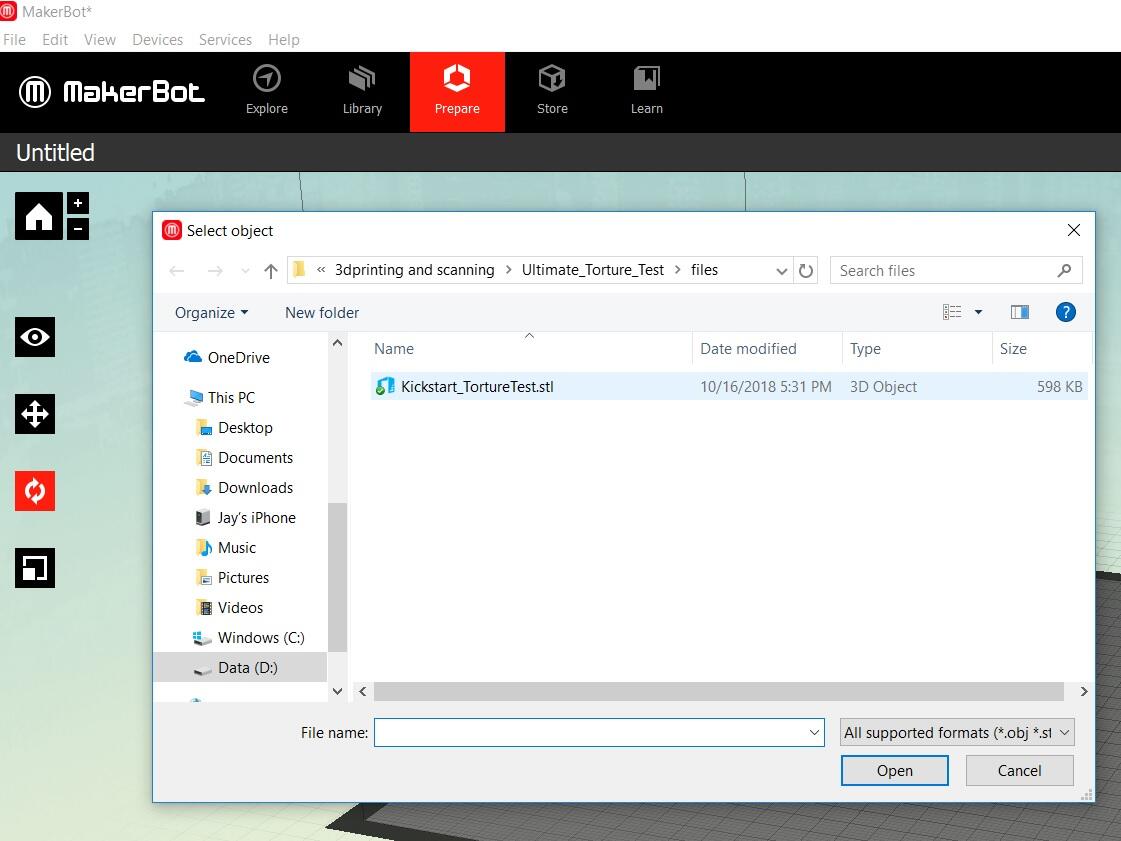This screenshot has width=1121, height=841.
Task: Click the Cancel button
Action: (x=1019, y=771)
